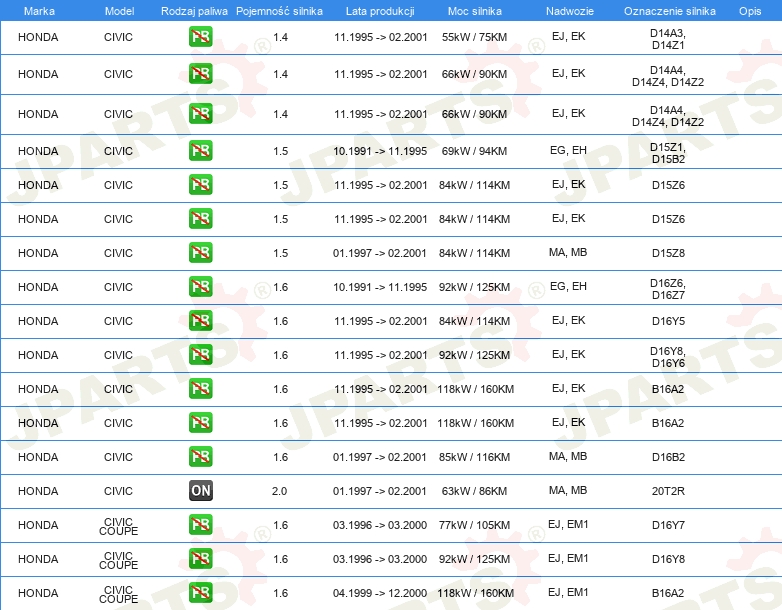Select the power cell 77kW / 105KM

pyautogui.click(x=474, y=525)
